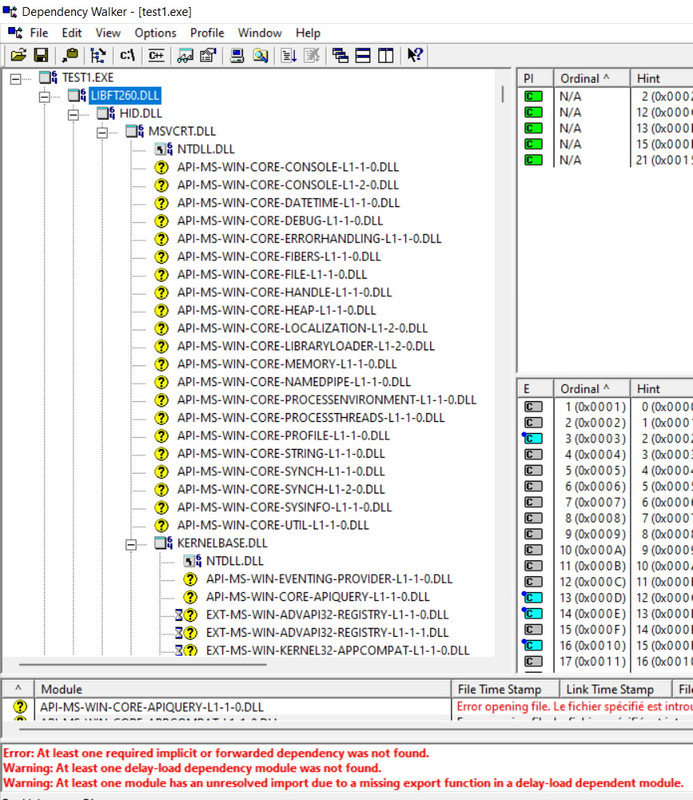Select API-MS-WIN-CORE-APIQUERY-L1-1-0.DLL in module list
693x800 pixels.
(x=152, y=707)
